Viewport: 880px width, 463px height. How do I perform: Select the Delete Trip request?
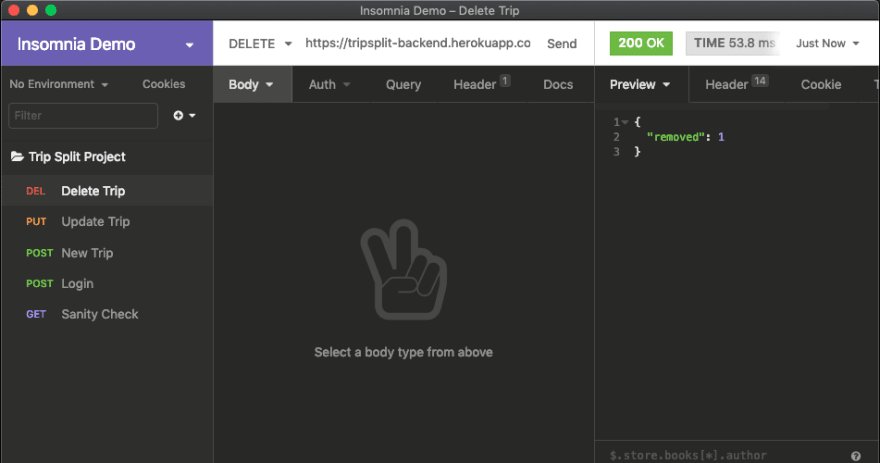pyautogui.click(x=107, y=191)
